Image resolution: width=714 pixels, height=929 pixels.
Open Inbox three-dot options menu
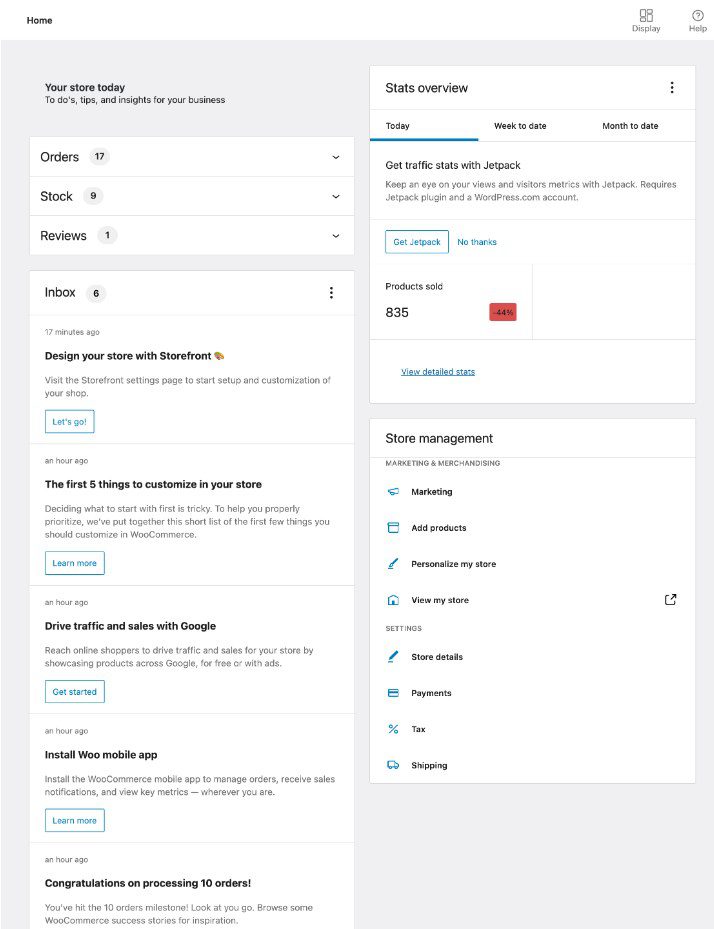(x=331, y=293)
